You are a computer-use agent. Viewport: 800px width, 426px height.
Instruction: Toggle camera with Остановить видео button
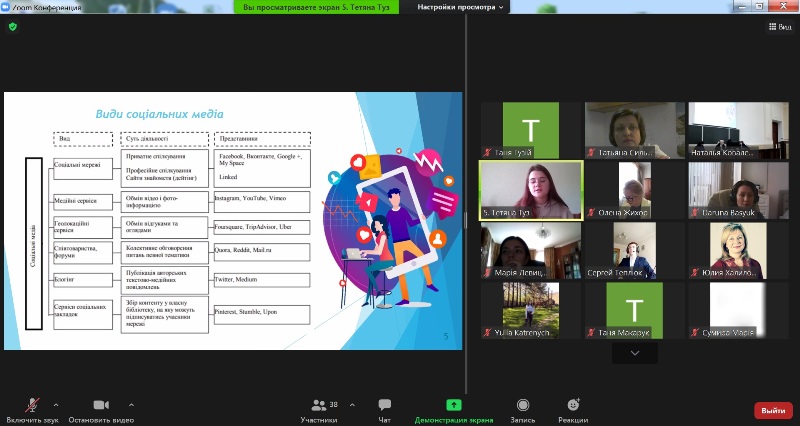pyautogui.click(x=101, y=405)
